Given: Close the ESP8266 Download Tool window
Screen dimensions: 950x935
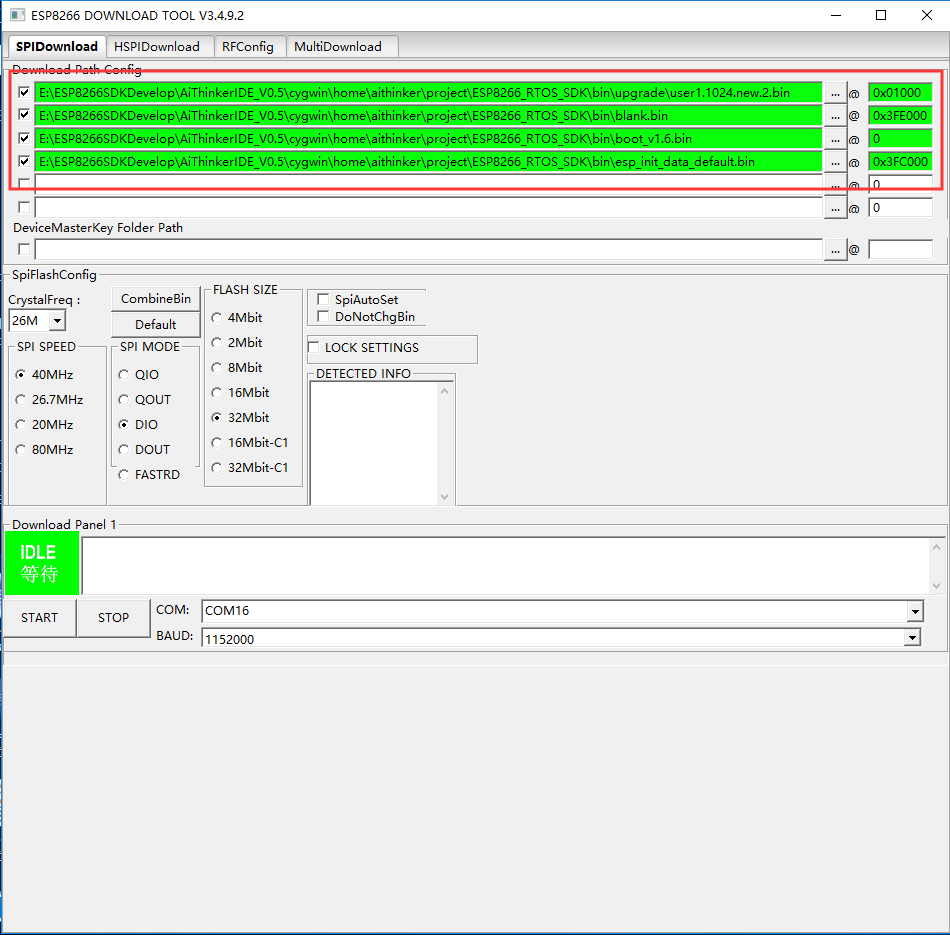Looking at the screenshot, I should tap(927, 15).
